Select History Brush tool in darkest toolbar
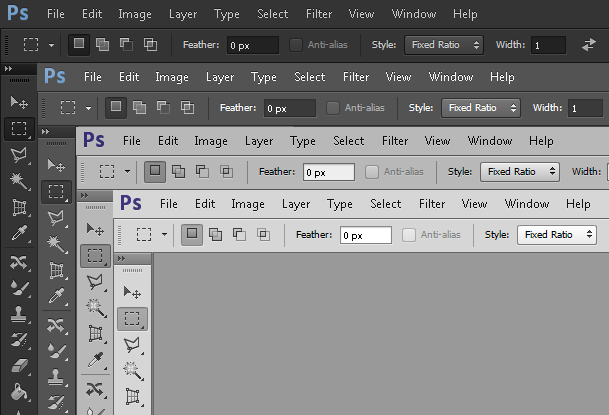This screenshot has width=609, height=415. point(19,340)
